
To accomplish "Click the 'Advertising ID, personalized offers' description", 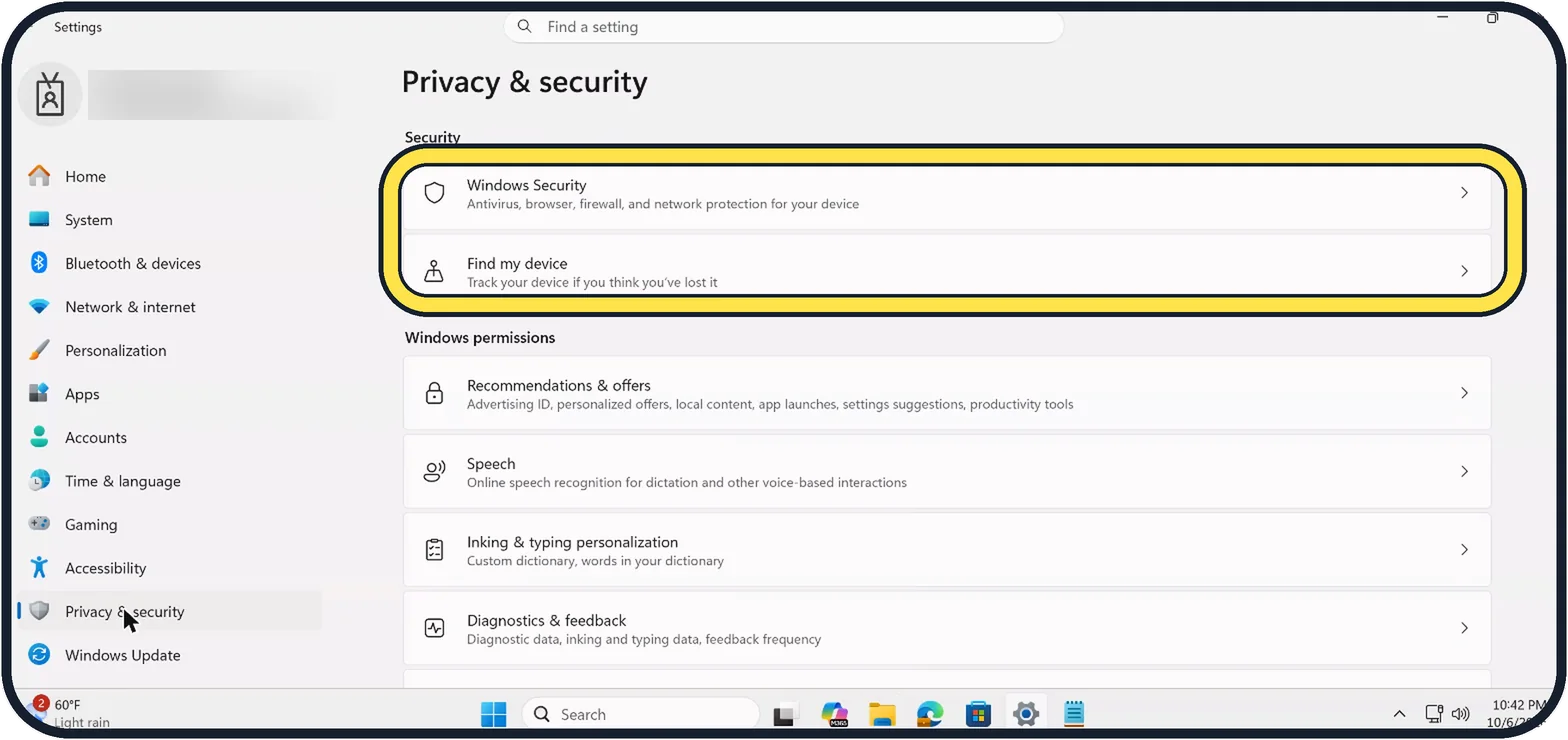I will 770,404.
